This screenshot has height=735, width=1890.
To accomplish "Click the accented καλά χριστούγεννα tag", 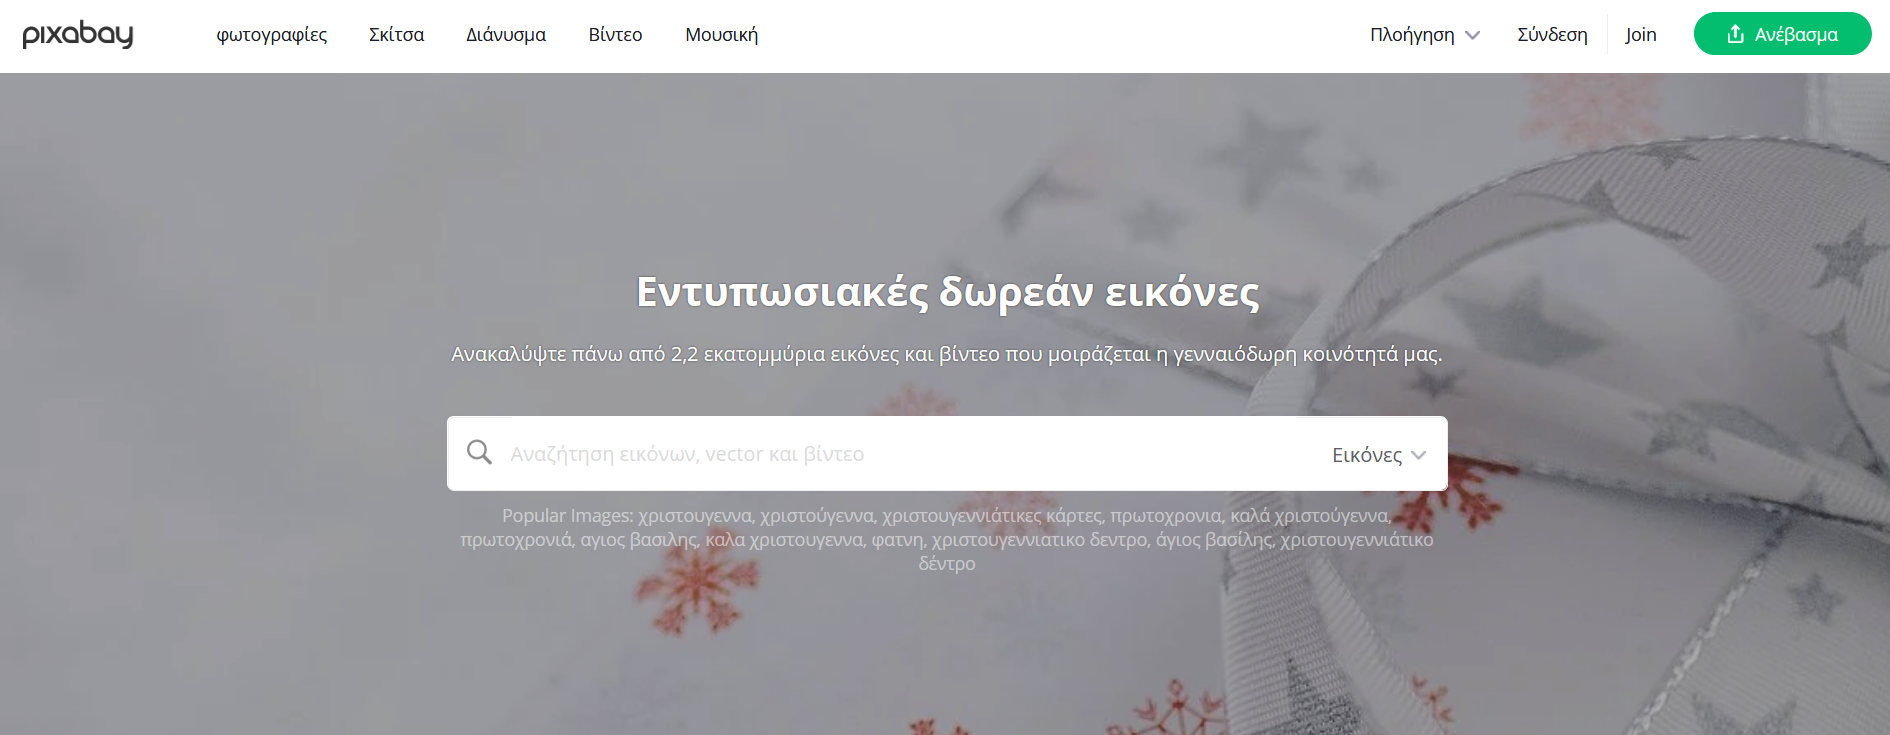I will point(1309,516).
